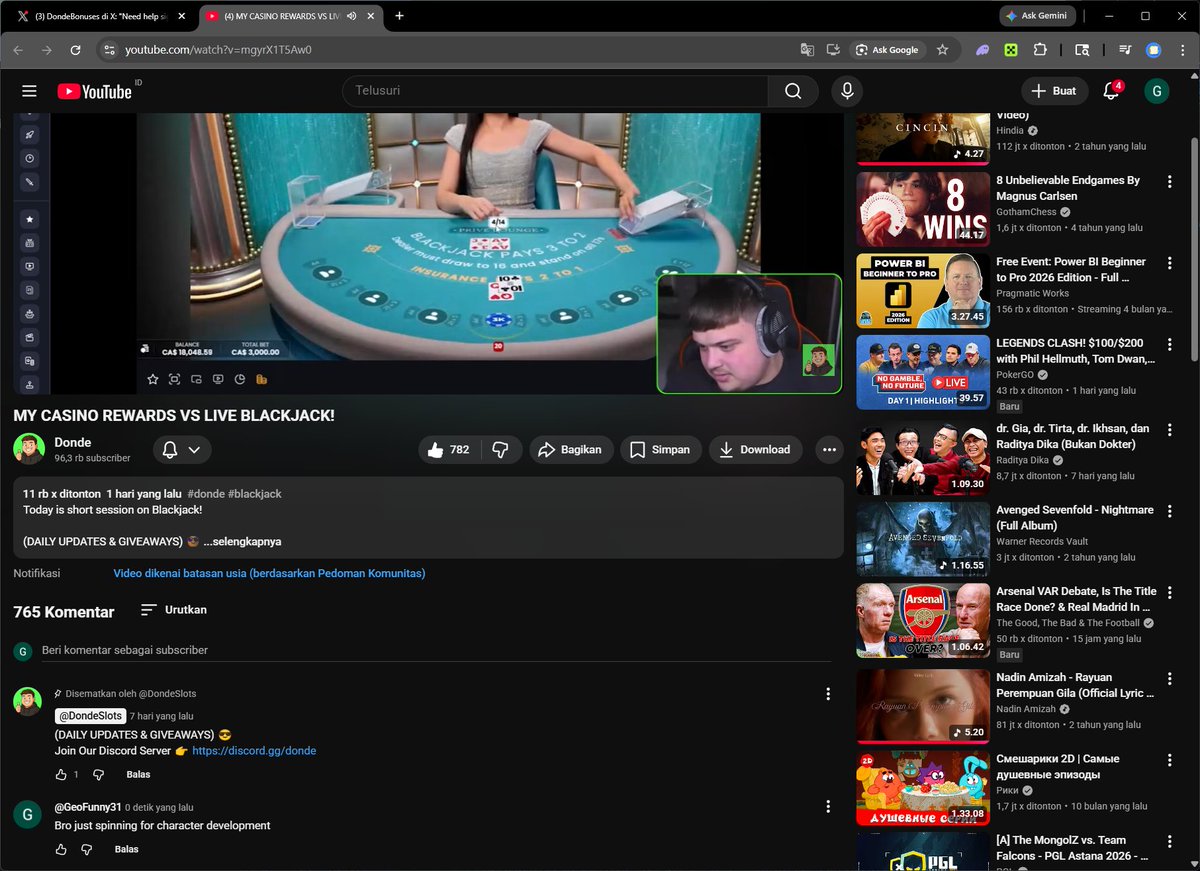Image resolution: width=1200 pixels, height=871 pixels.
Task: Click the Simpan save button
Action: (x=661, y=450)
